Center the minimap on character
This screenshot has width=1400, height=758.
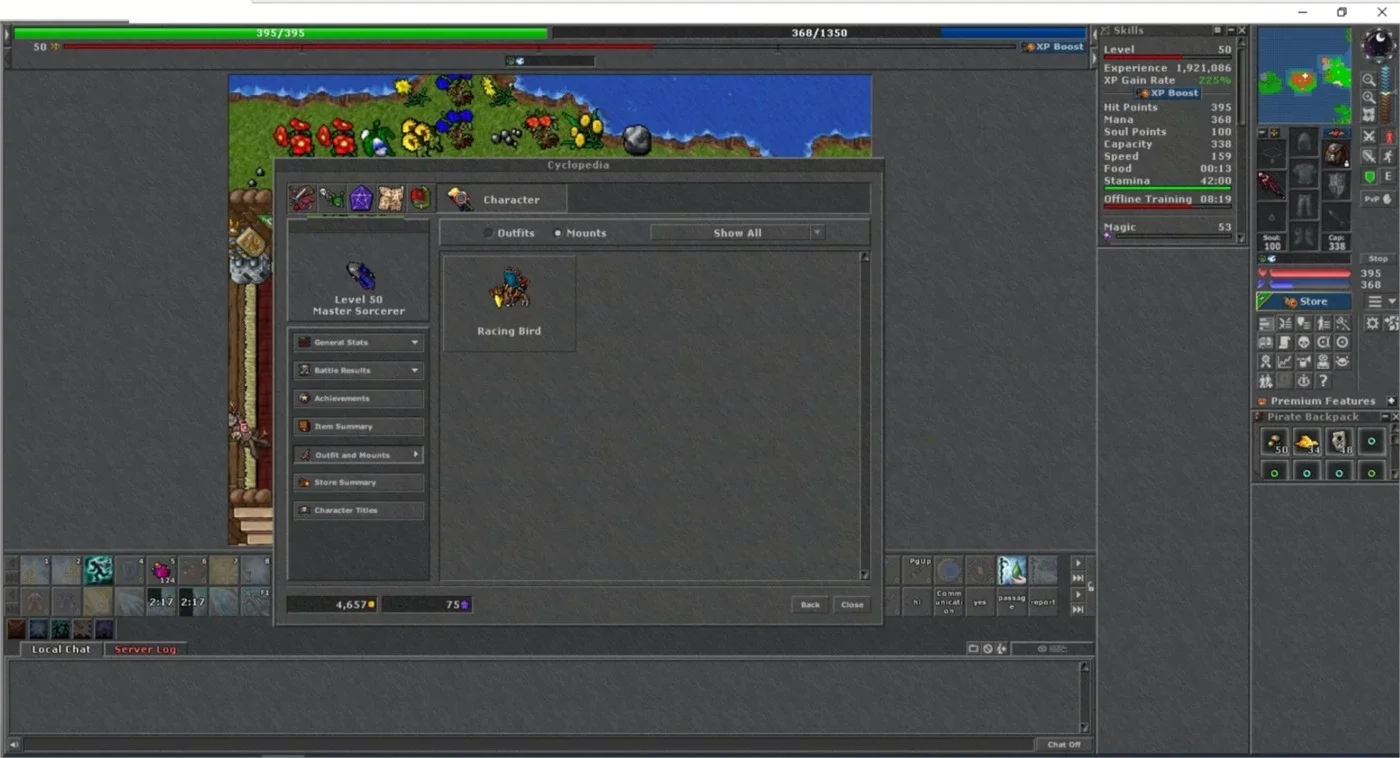1369,115
